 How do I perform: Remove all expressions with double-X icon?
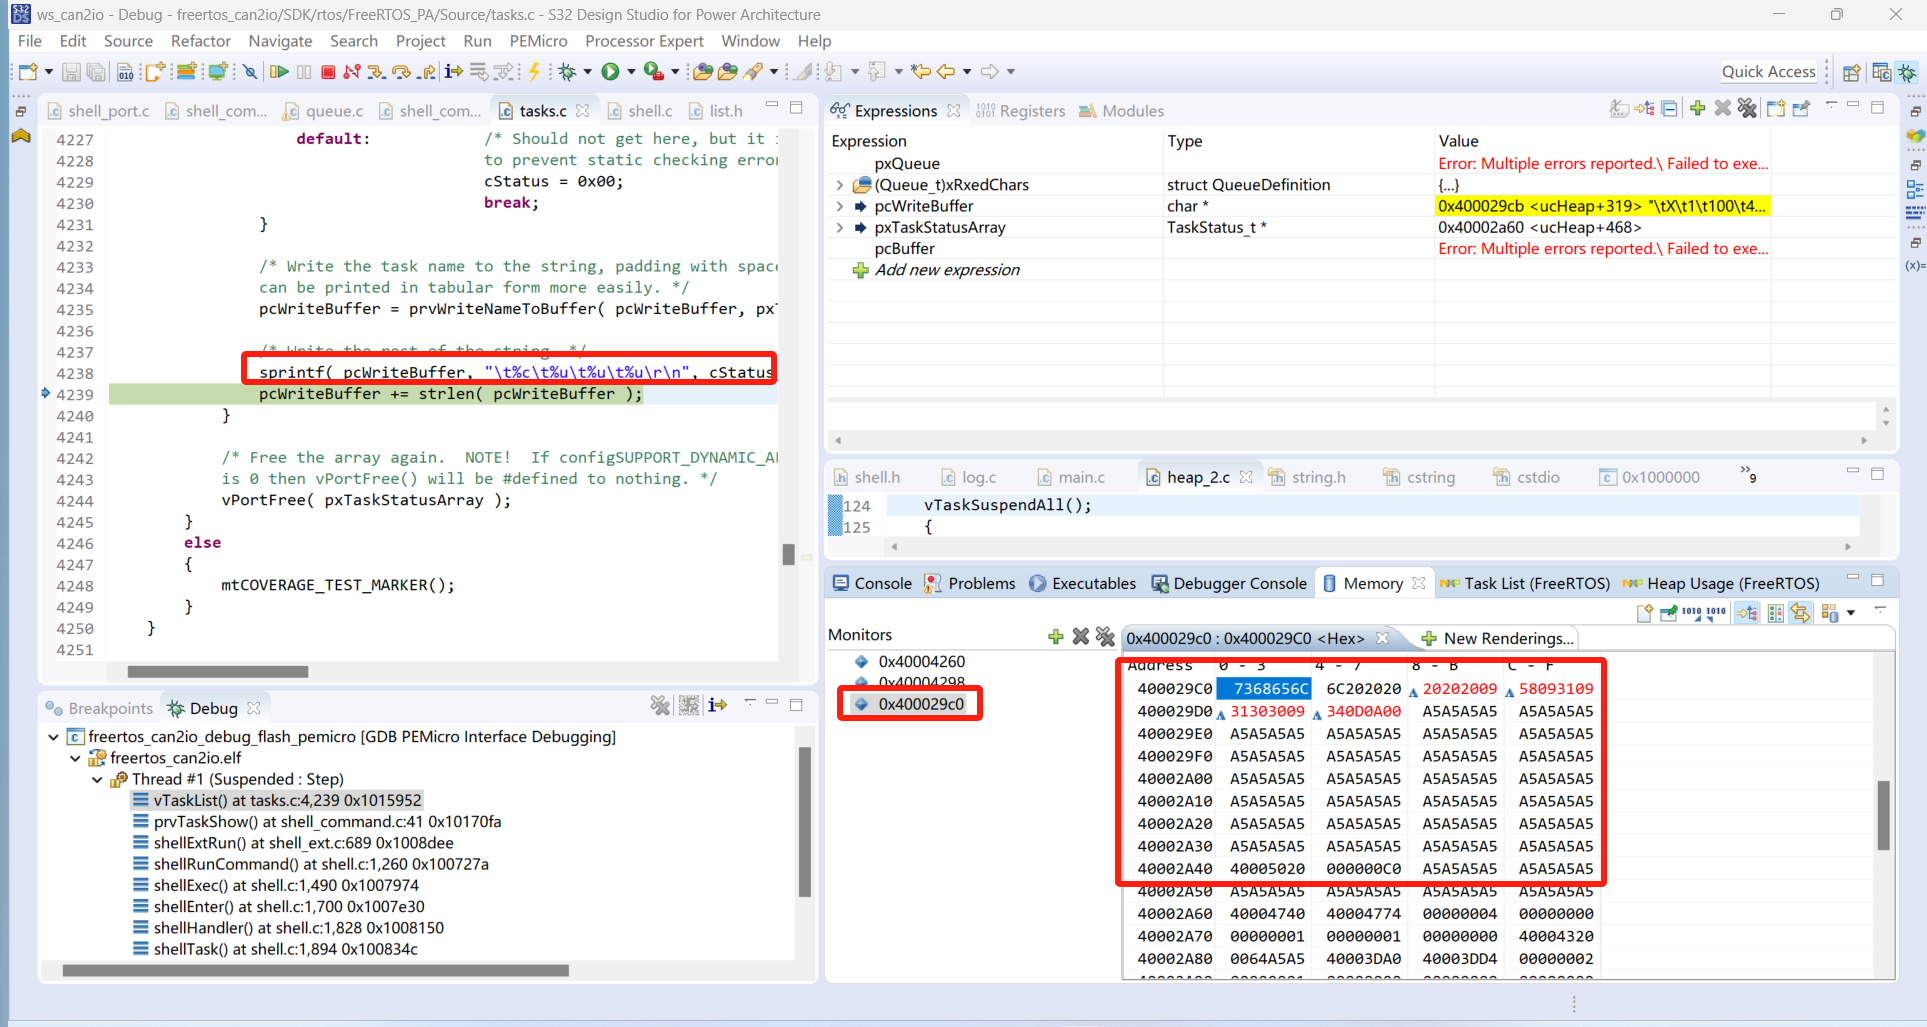[x=1747, y=108]
